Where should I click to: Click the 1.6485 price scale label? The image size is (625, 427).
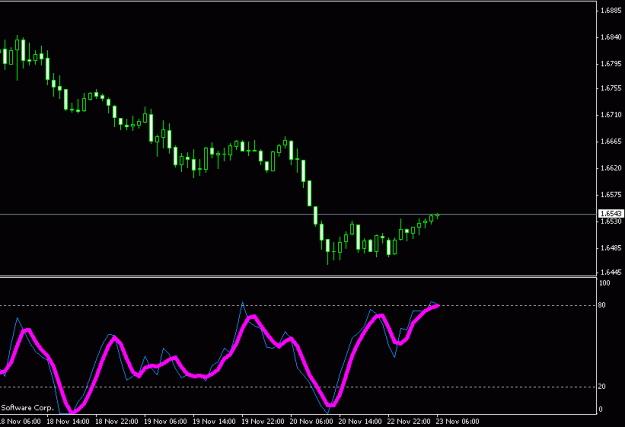(611, 248)
